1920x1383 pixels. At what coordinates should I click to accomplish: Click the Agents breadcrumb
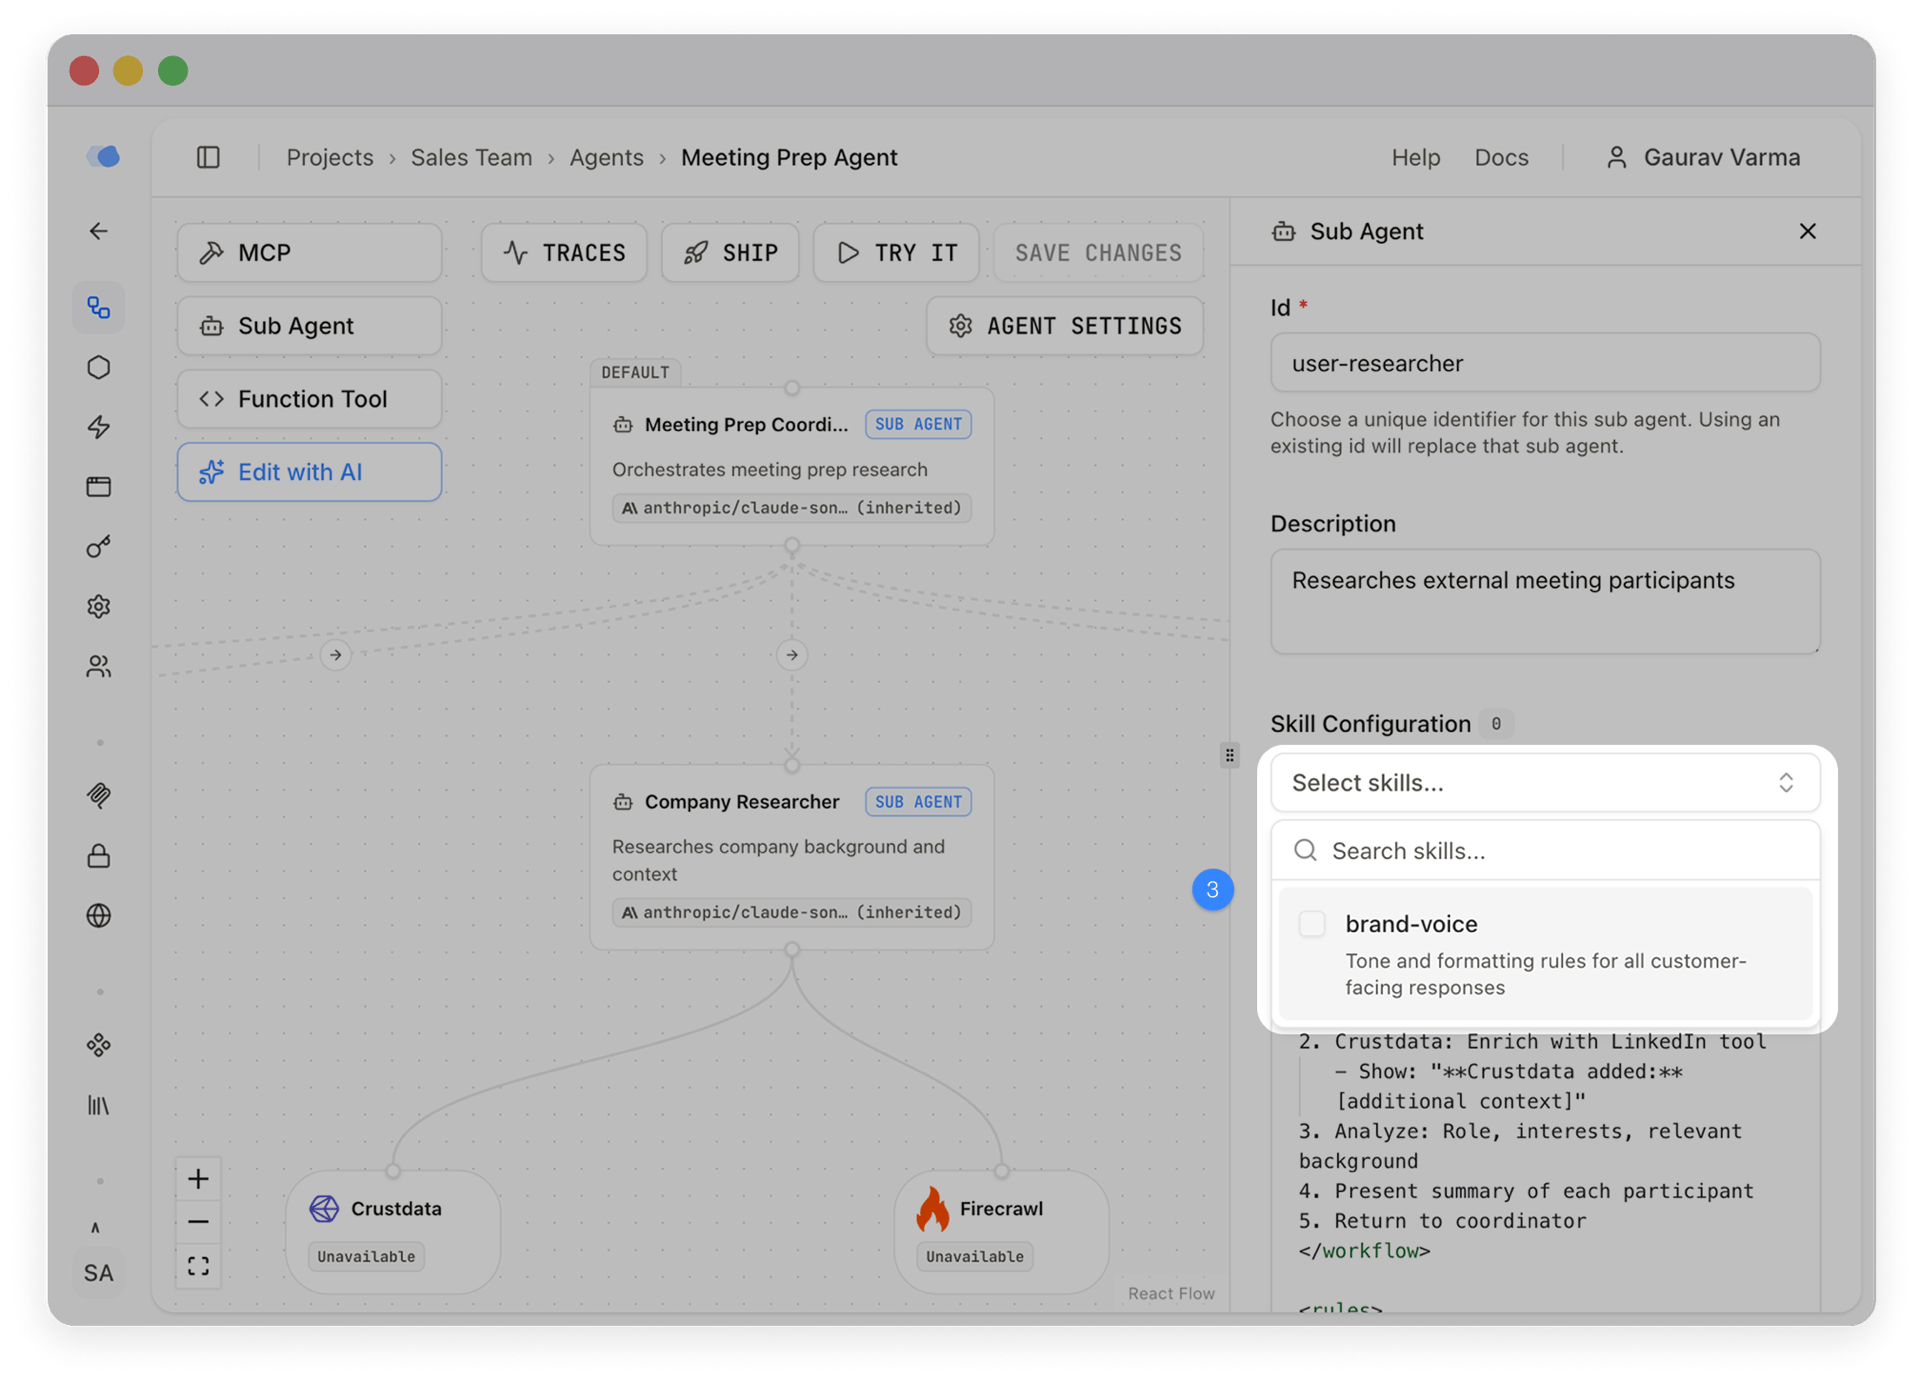tap(606, 157)
